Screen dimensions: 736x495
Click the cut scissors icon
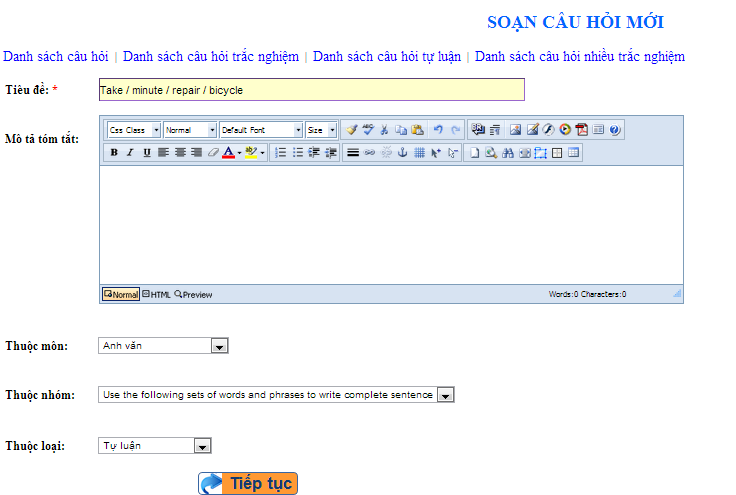click(x=384, y=130)
